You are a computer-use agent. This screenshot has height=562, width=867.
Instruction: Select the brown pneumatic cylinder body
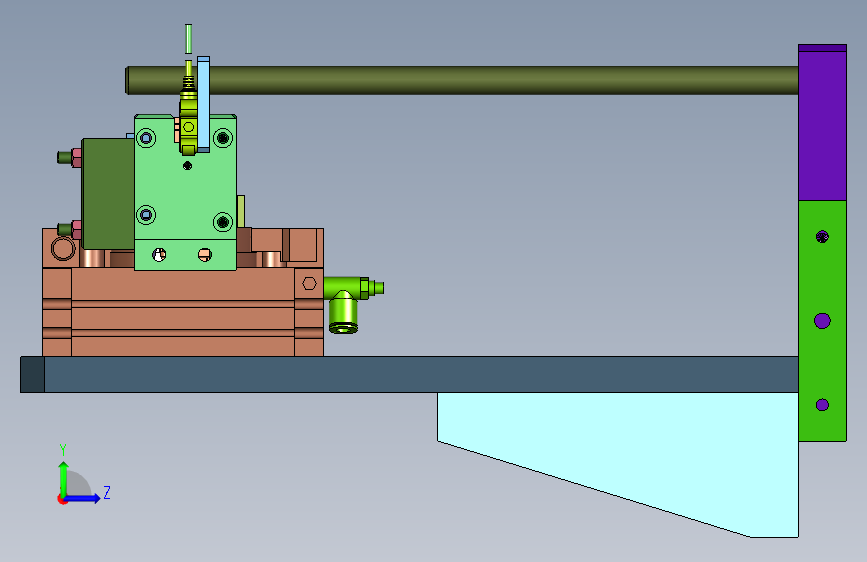coord(182,313)
